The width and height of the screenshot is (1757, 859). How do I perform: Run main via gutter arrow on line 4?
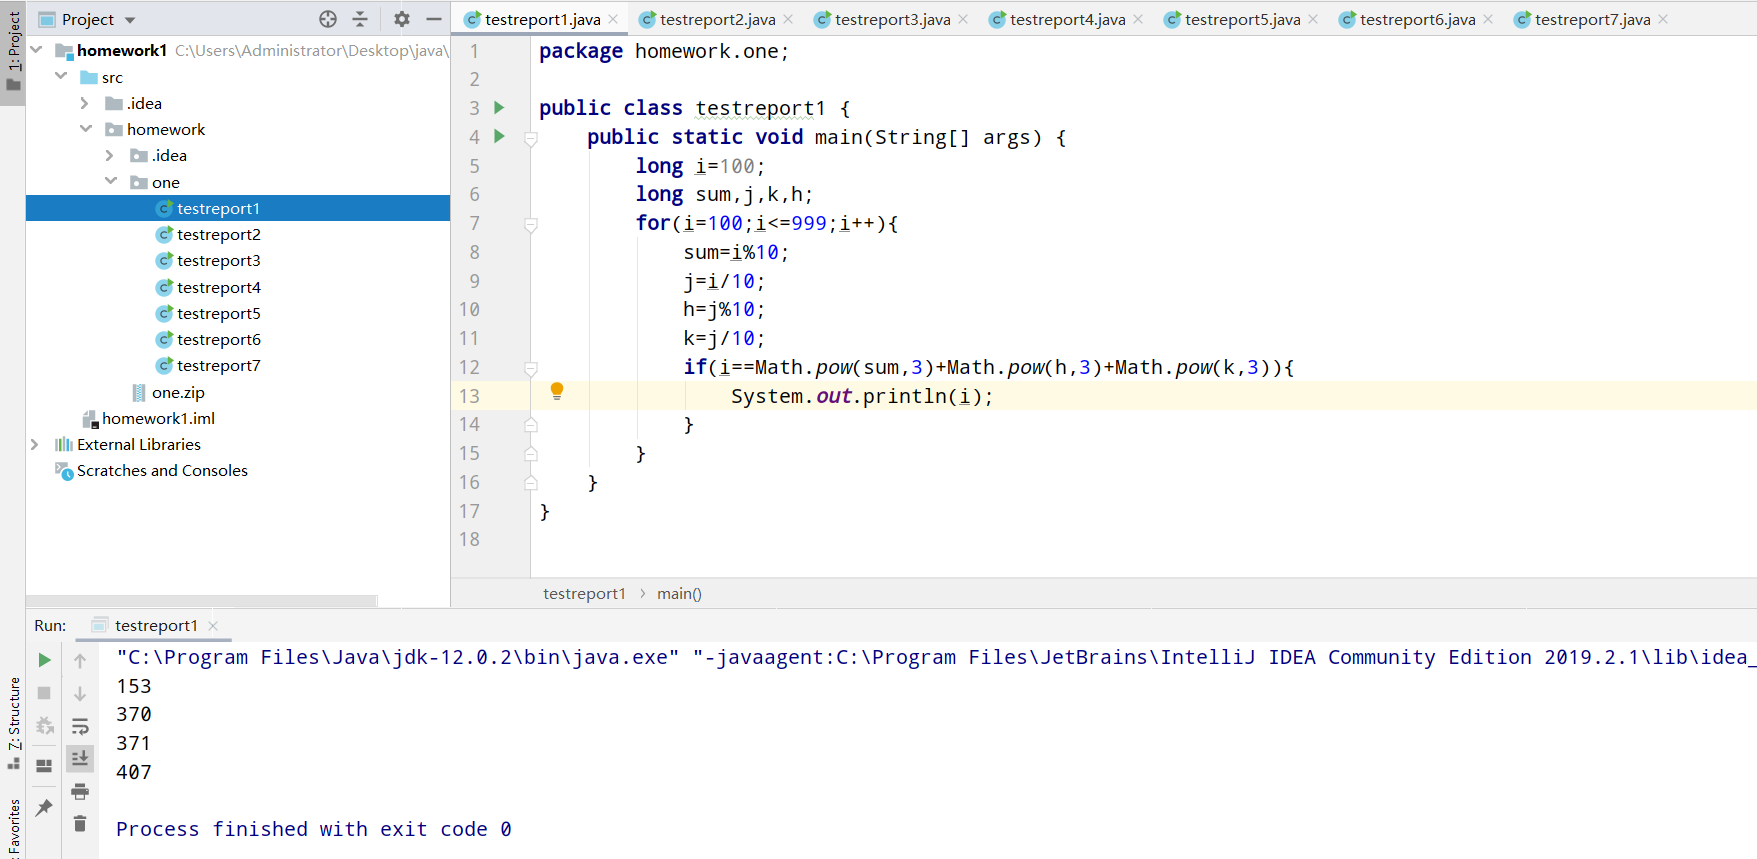tap(499, 136)
